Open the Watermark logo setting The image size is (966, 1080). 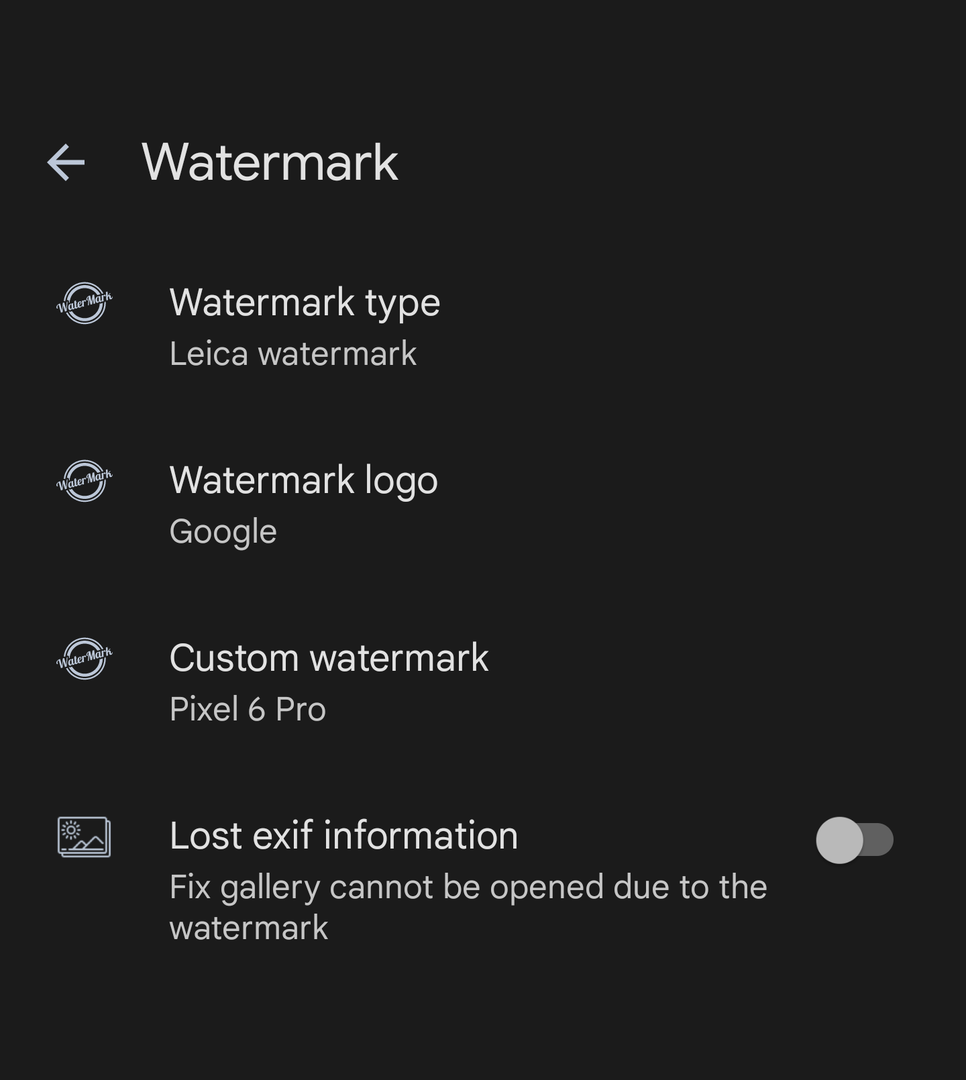tap(303, 480)
